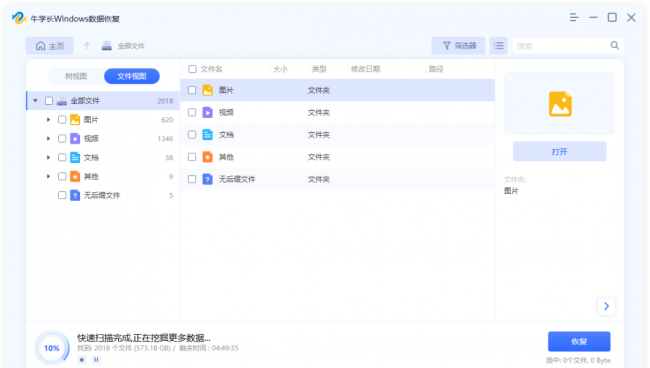
Task: Select the 视频 name in file list
Action: 226,112
